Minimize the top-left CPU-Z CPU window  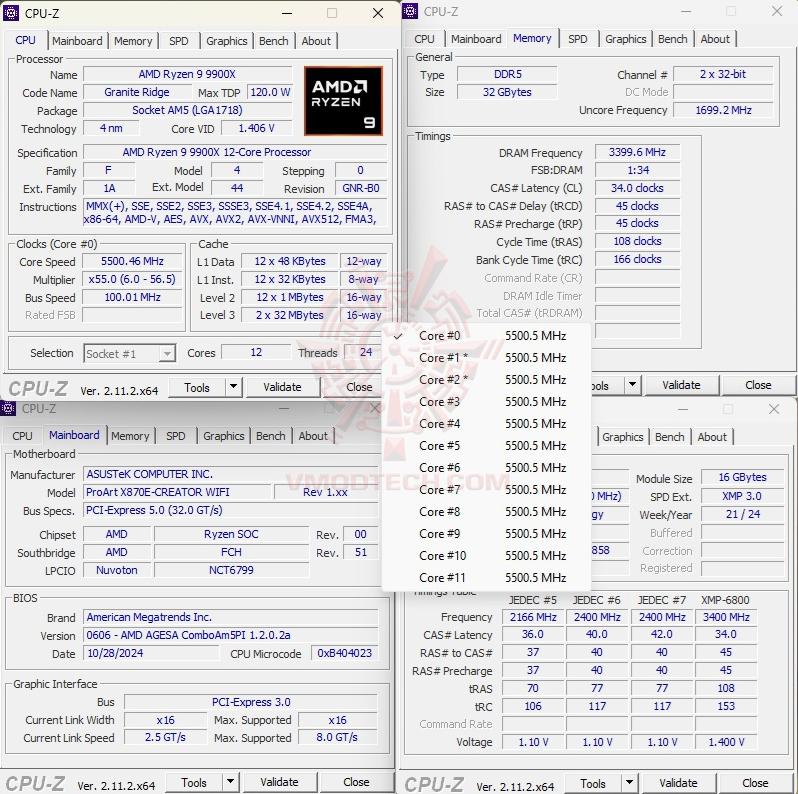[287, 13]
